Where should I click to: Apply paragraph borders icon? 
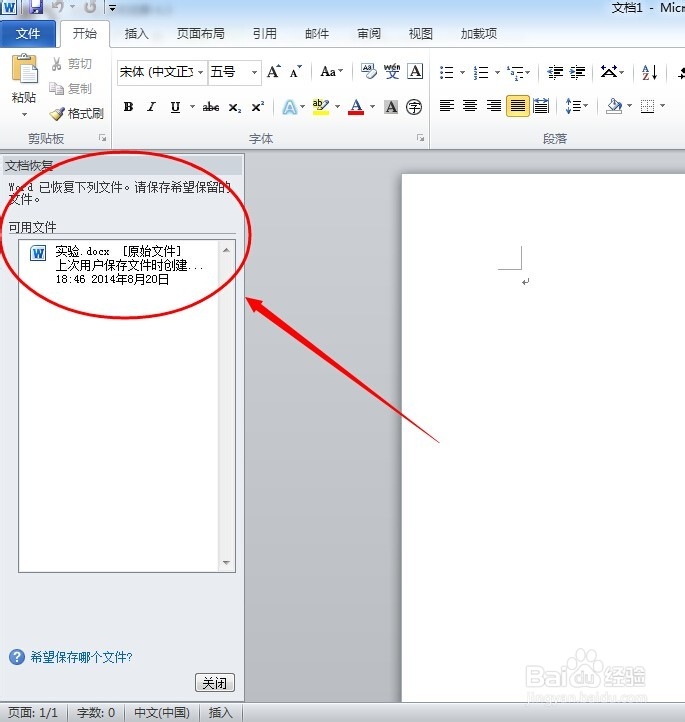[647, 106]
